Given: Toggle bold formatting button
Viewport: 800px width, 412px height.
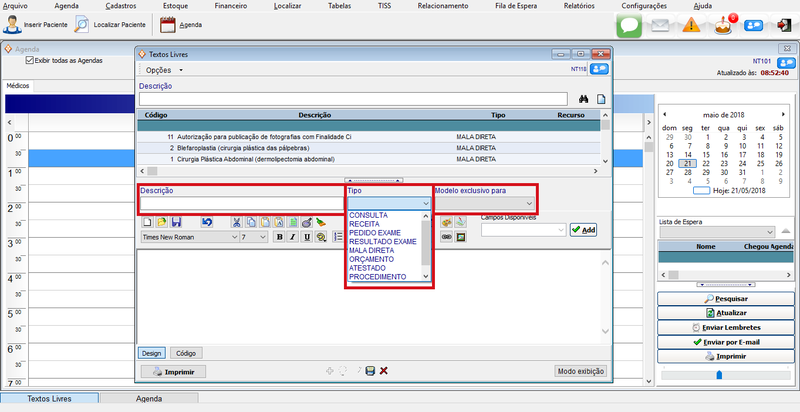Looking at the screenshot, I should pyautogui.click(x=279, y=237).
